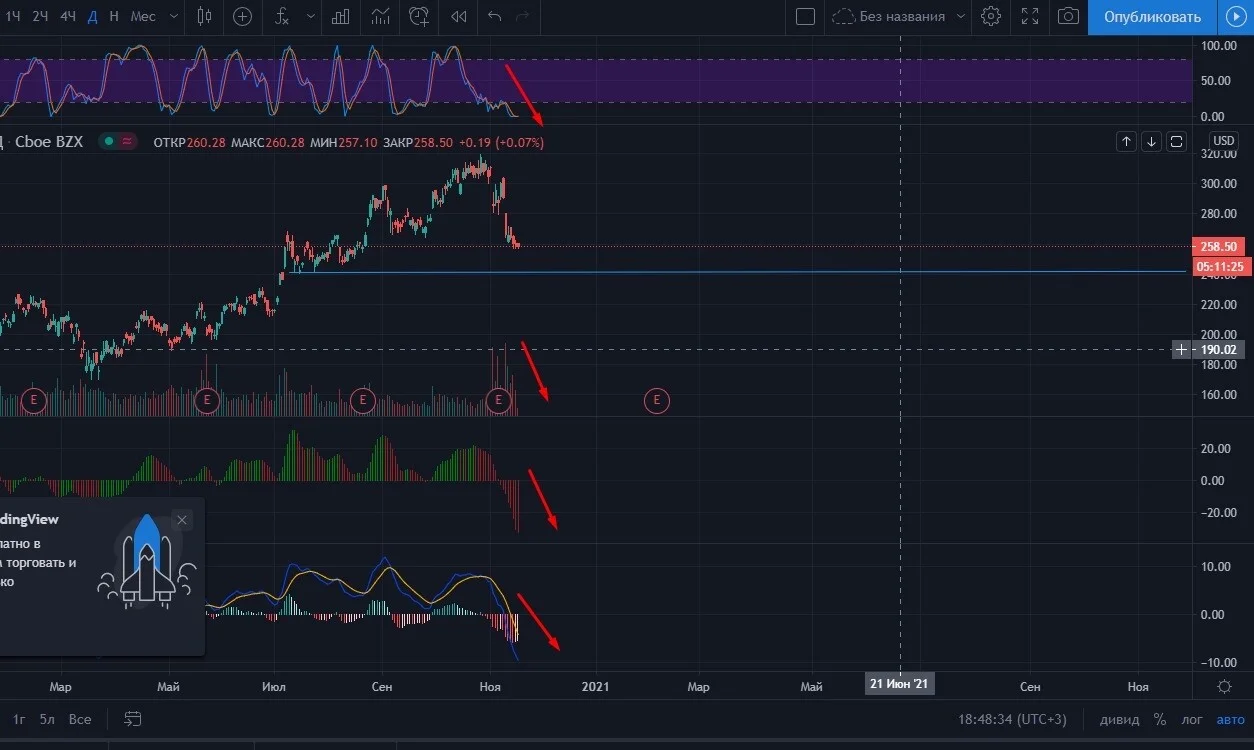
Task: Expand the indicator templates dropdown arrow
Action: pyautogui.click(x=312, y=16)
